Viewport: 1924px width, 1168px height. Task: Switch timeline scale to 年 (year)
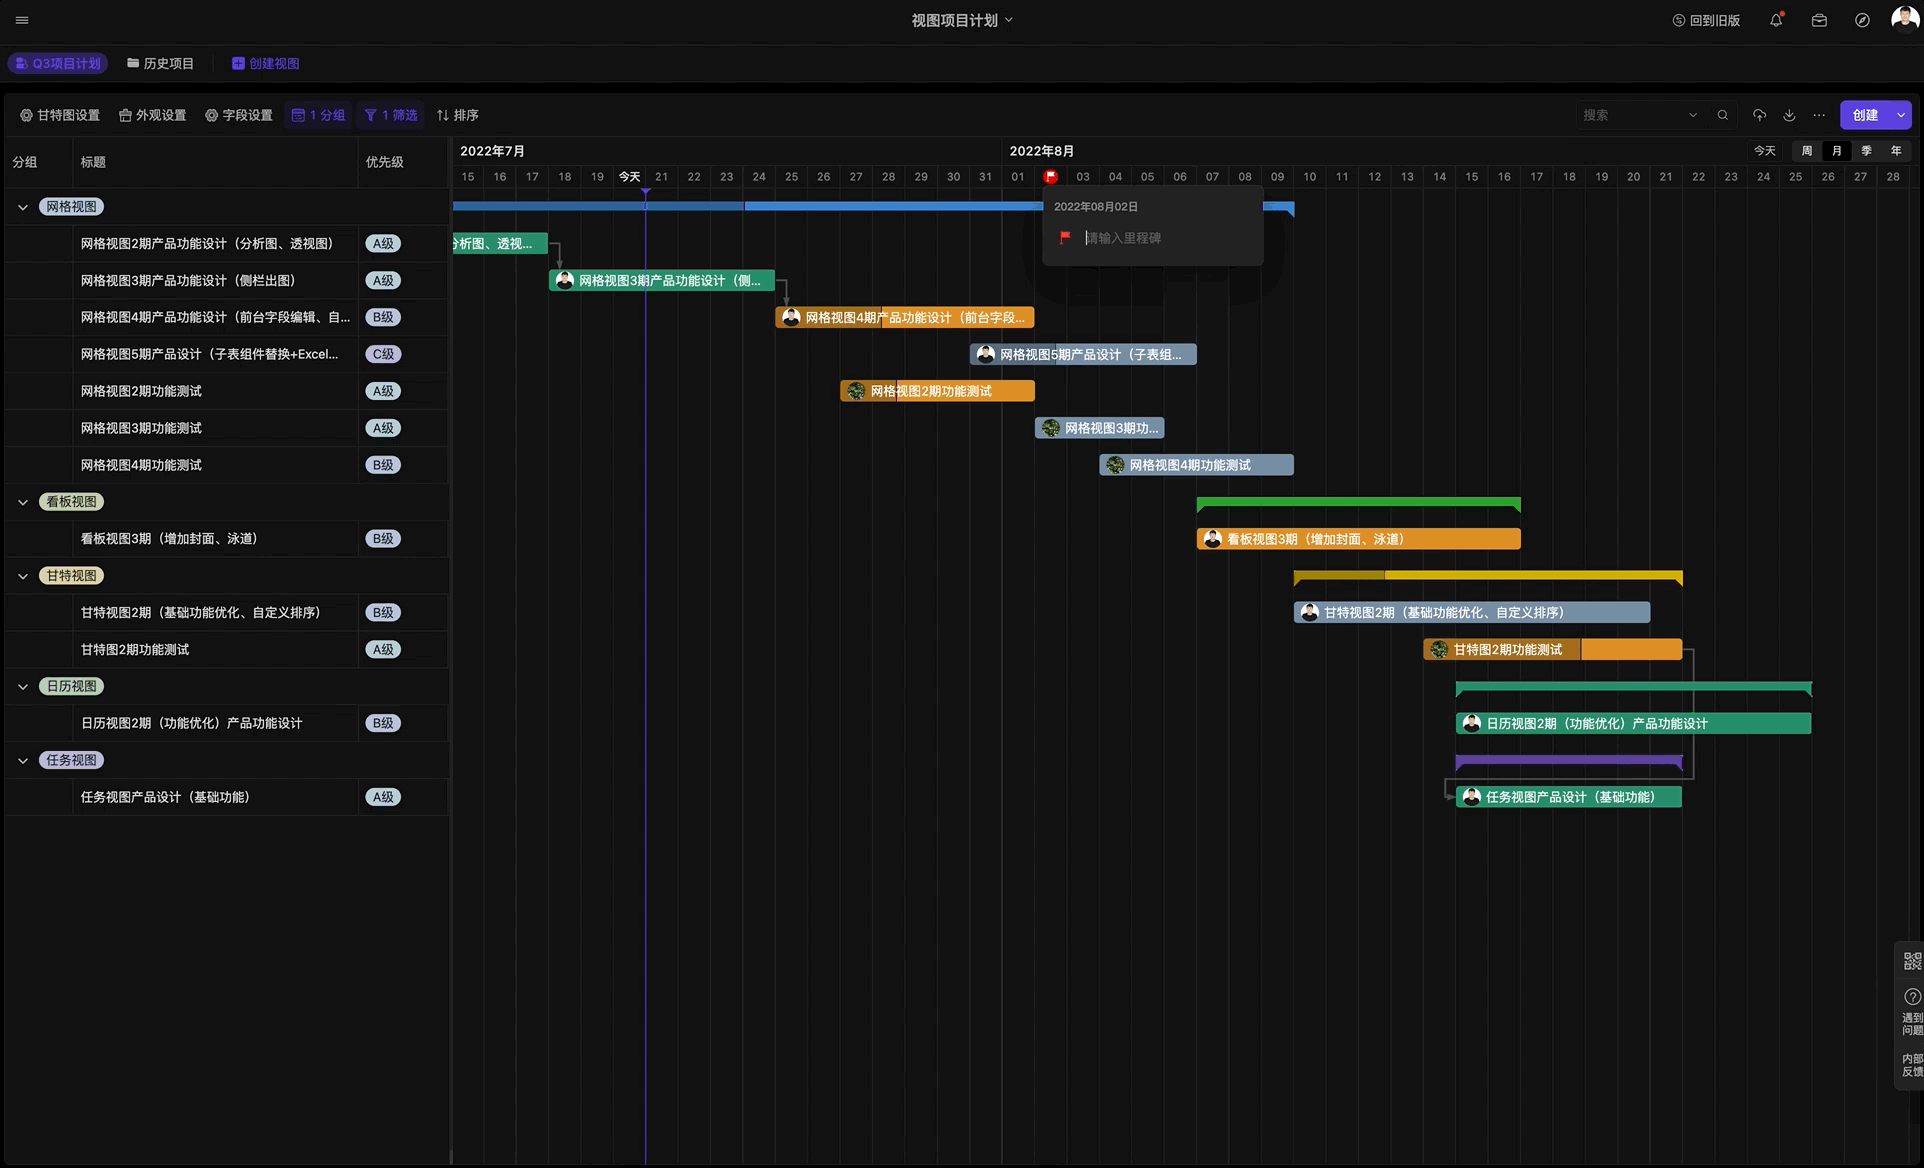click(x=1896, y=151)
